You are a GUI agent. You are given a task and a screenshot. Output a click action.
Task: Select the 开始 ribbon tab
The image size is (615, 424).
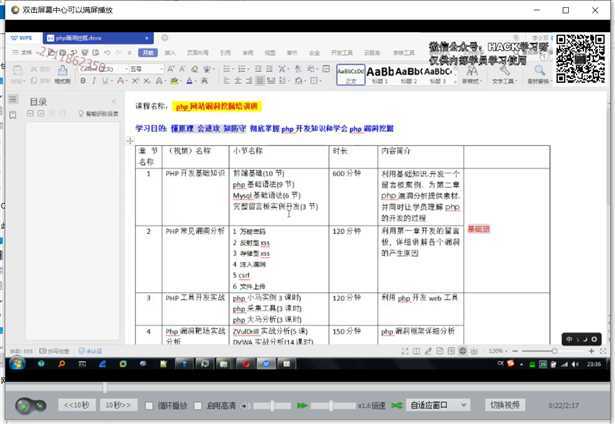click(148, 52)
